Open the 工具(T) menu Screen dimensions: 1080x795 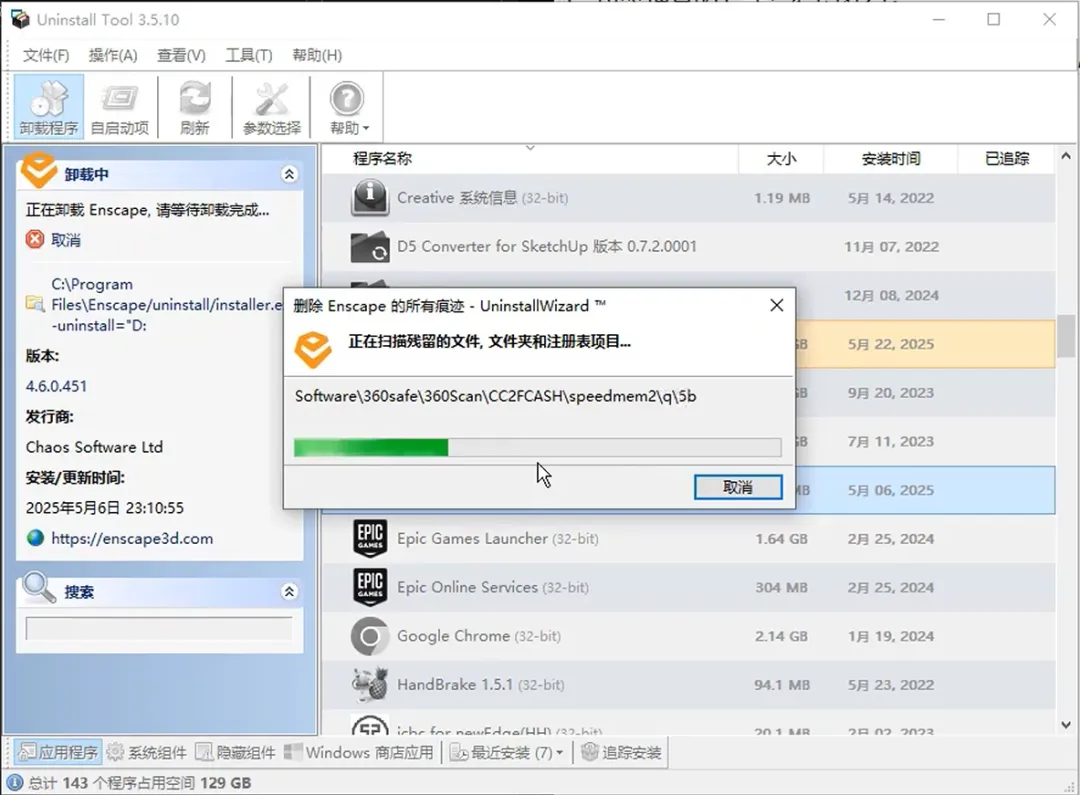coord(249,55)
